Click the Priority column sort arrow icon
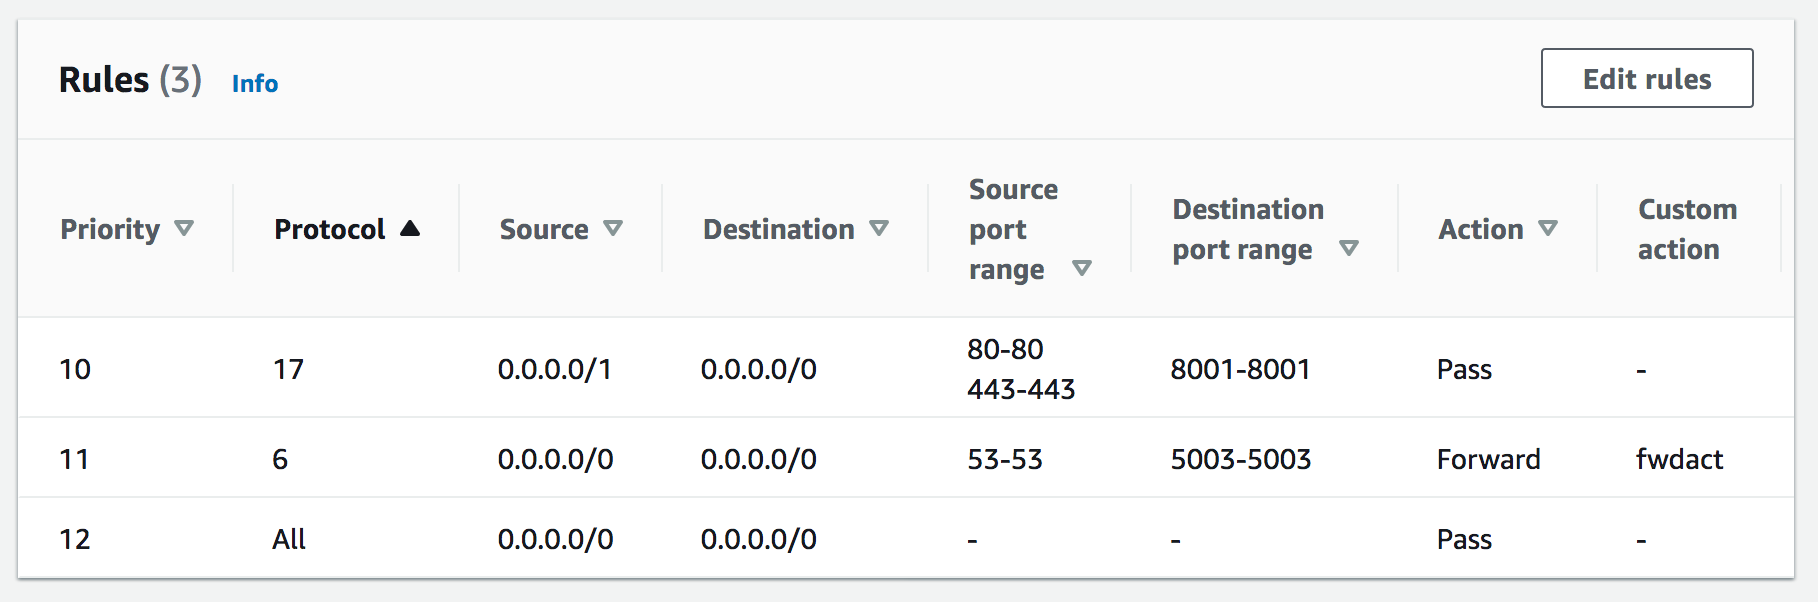This screenshot has height=602, width=1818. coord(184,229)
